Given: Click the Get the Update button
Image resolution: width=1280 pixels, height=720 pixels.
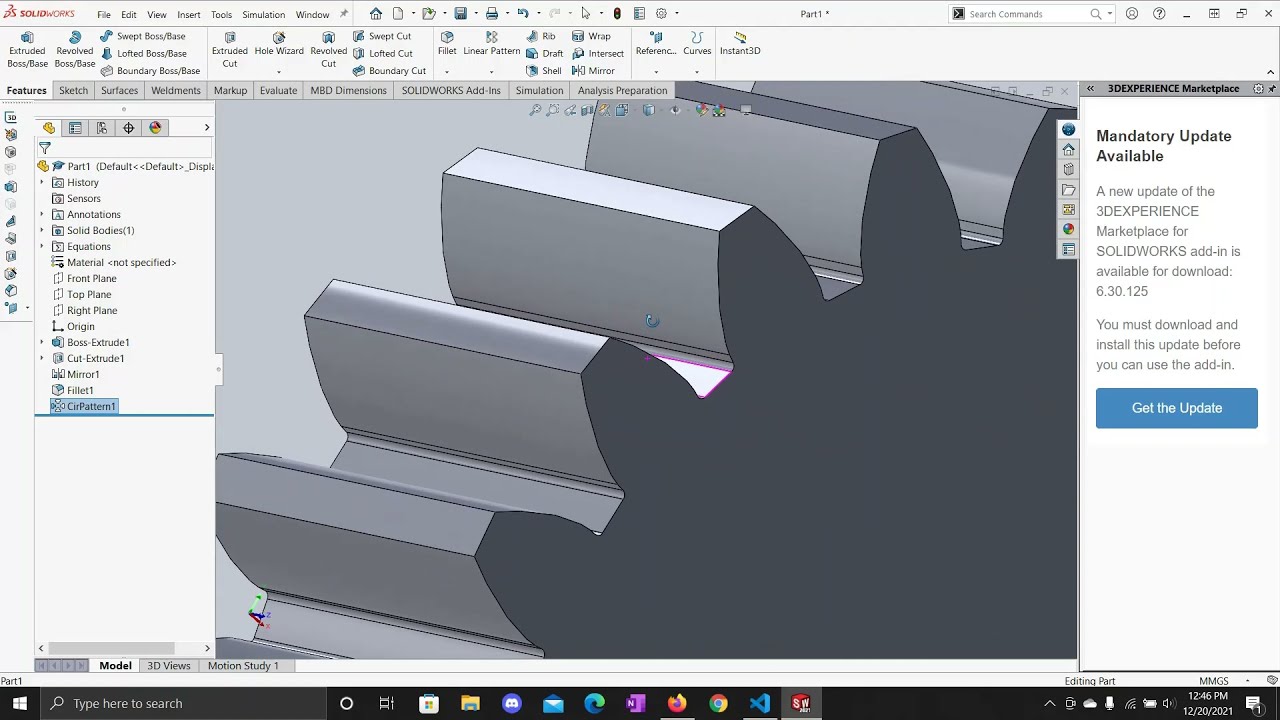Looking at the screenshot, I should point(1177,408).
